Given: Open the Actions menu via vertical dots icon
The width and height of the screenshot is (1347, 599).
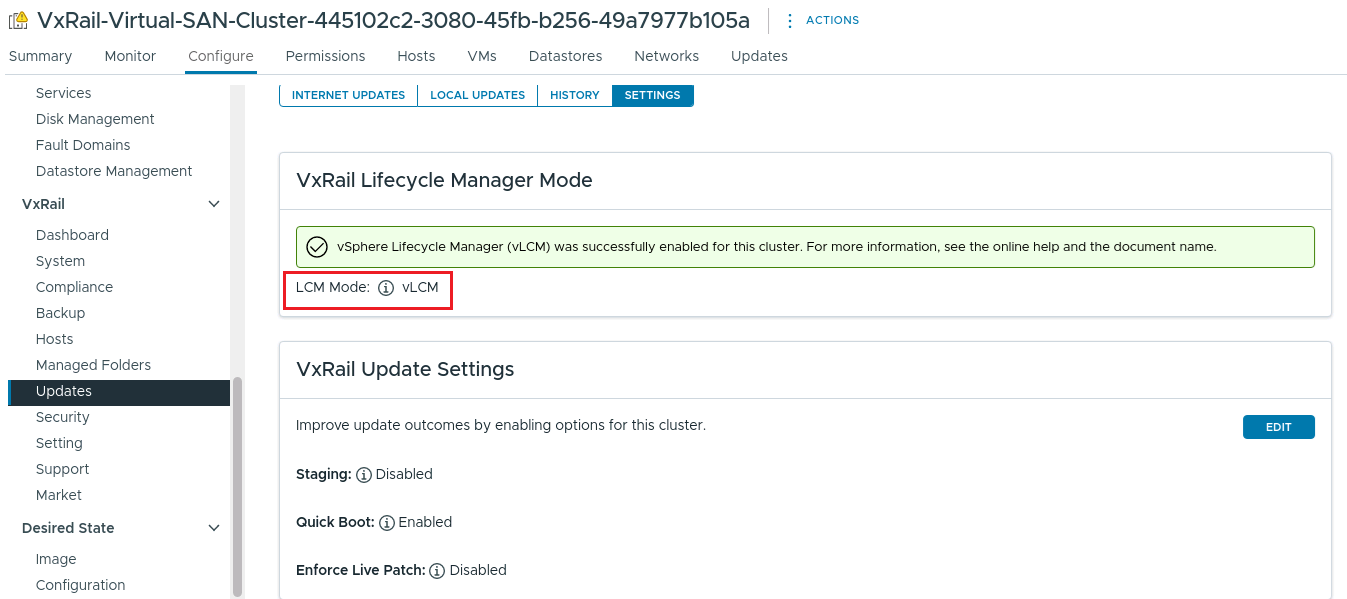Looking at the screenshot, I should click(790, 19).
